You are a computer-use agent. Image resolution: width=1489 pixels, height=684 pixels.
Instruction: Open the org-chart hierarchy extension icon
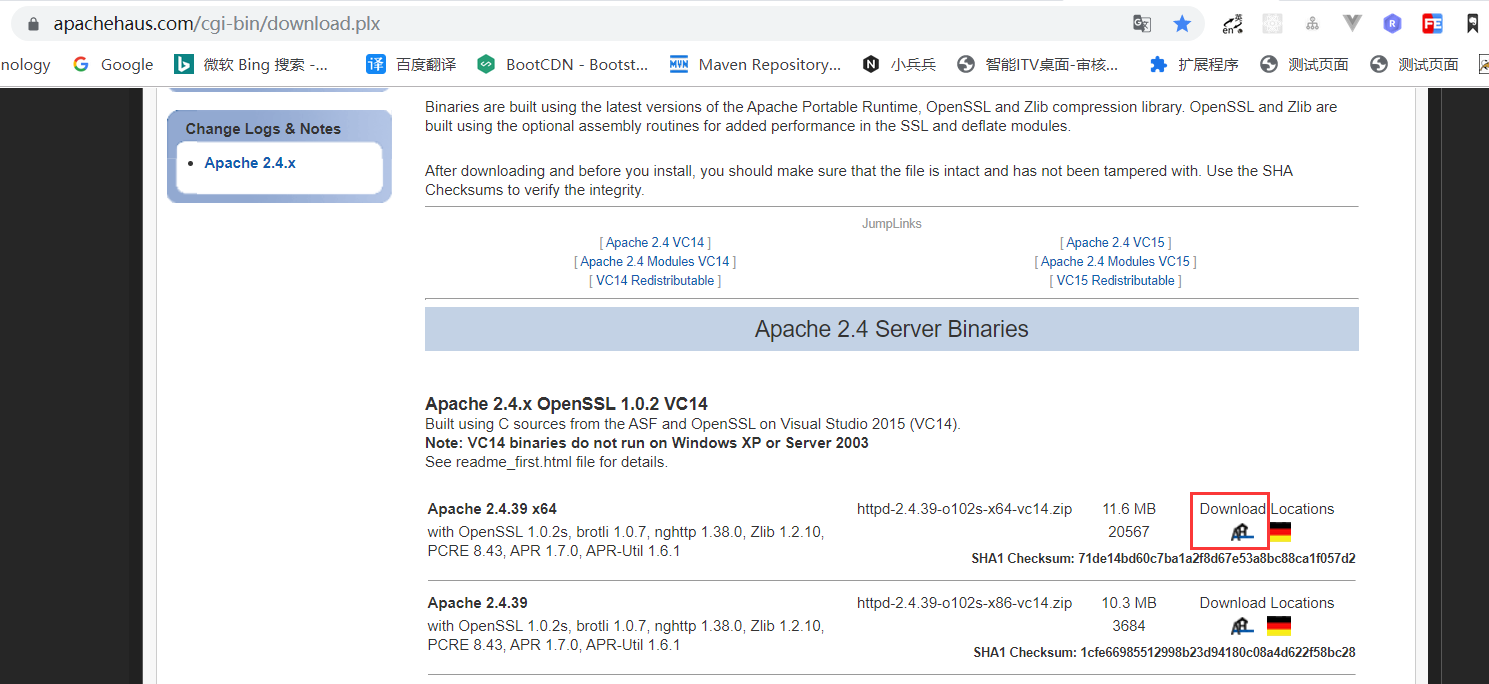pos(1313,23)
